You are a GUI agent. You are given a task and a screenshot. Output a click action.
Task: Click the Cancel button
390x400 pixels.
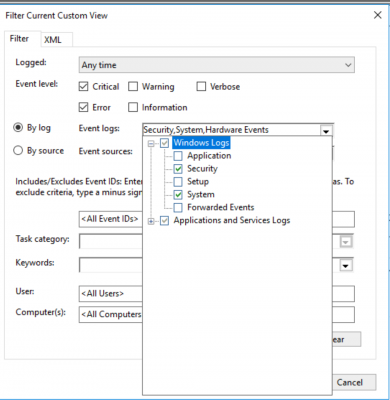coord(349,382)
